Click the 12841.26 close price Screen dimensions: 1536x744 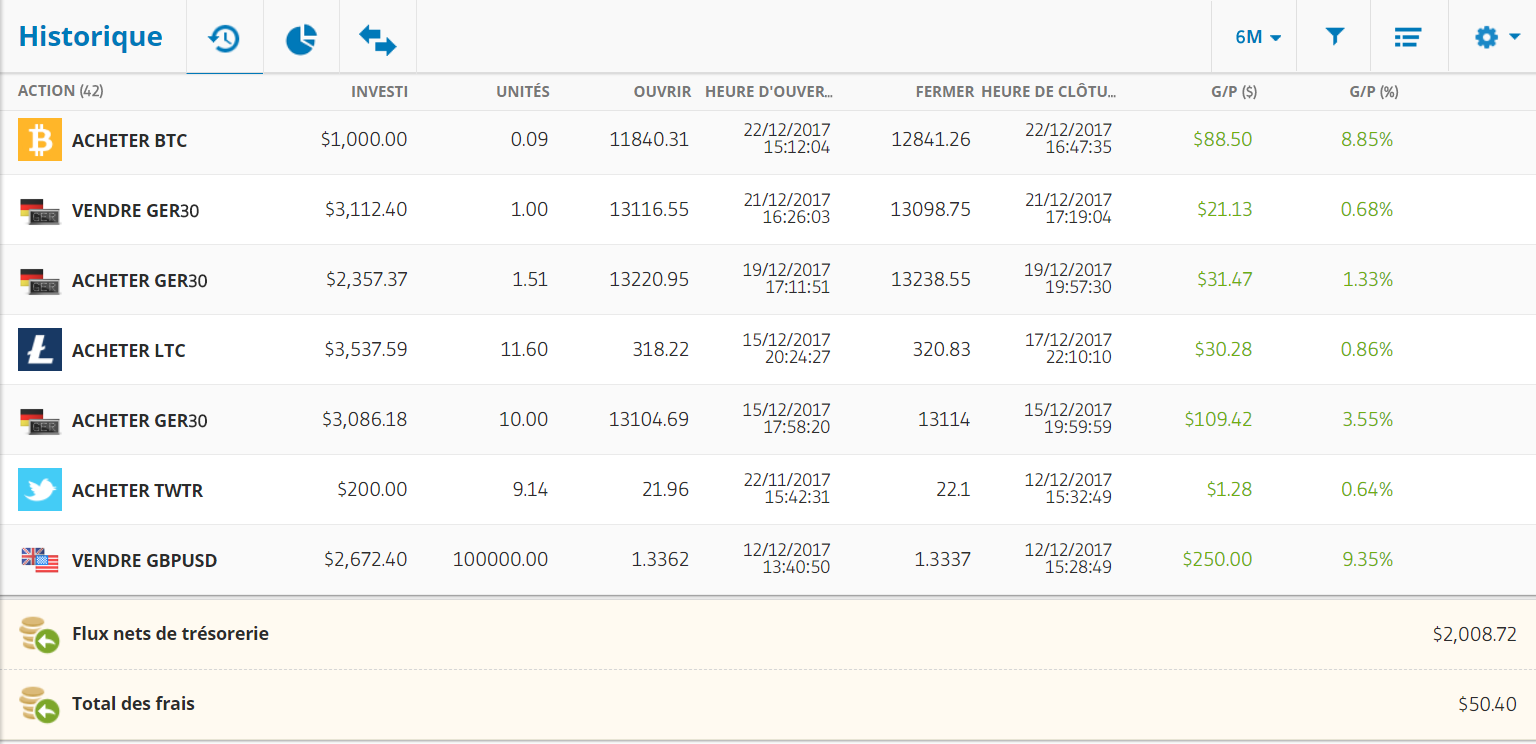[931, 140]
